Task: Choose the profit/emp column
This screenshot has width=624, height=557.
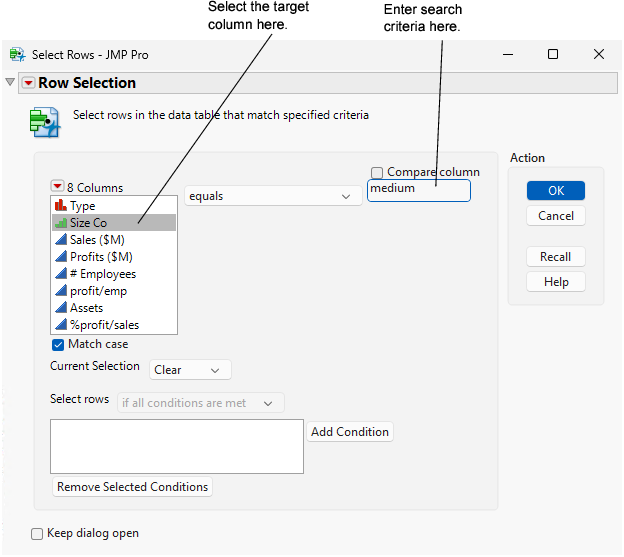Action: tap(114, 291)
